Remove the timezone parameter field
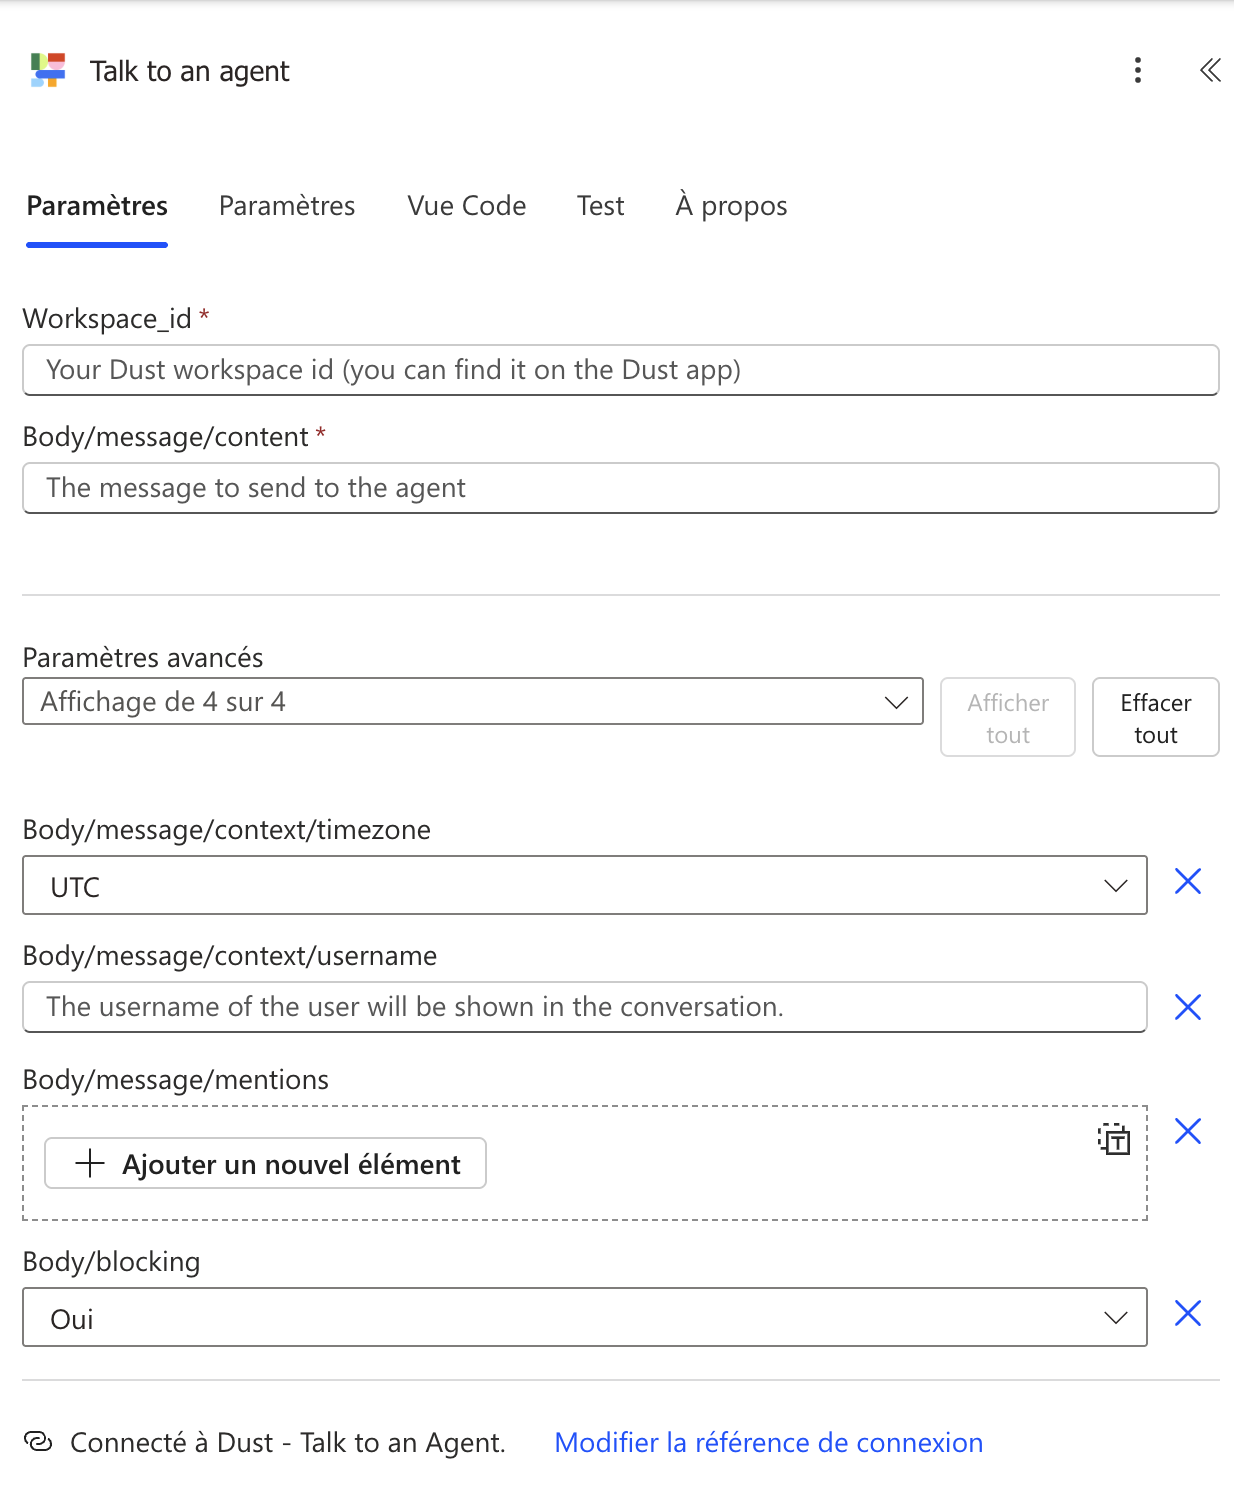 [1187, 882]
